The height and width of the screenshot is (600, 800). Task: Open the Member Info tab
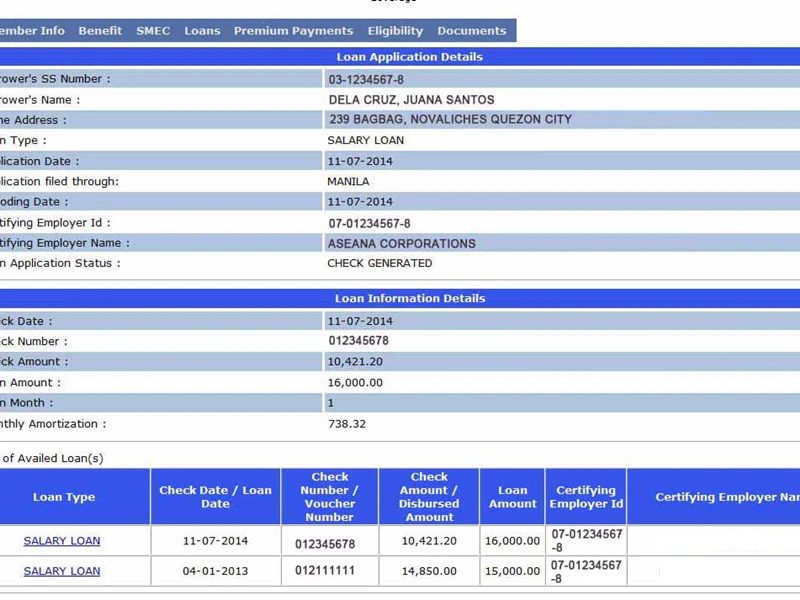[x=32, y=31]
